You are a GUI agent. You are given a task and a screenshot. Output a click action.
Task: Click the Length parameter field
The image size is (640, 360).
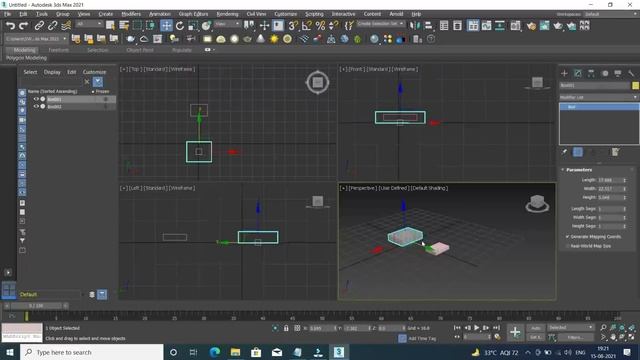[x=609, y=180]
